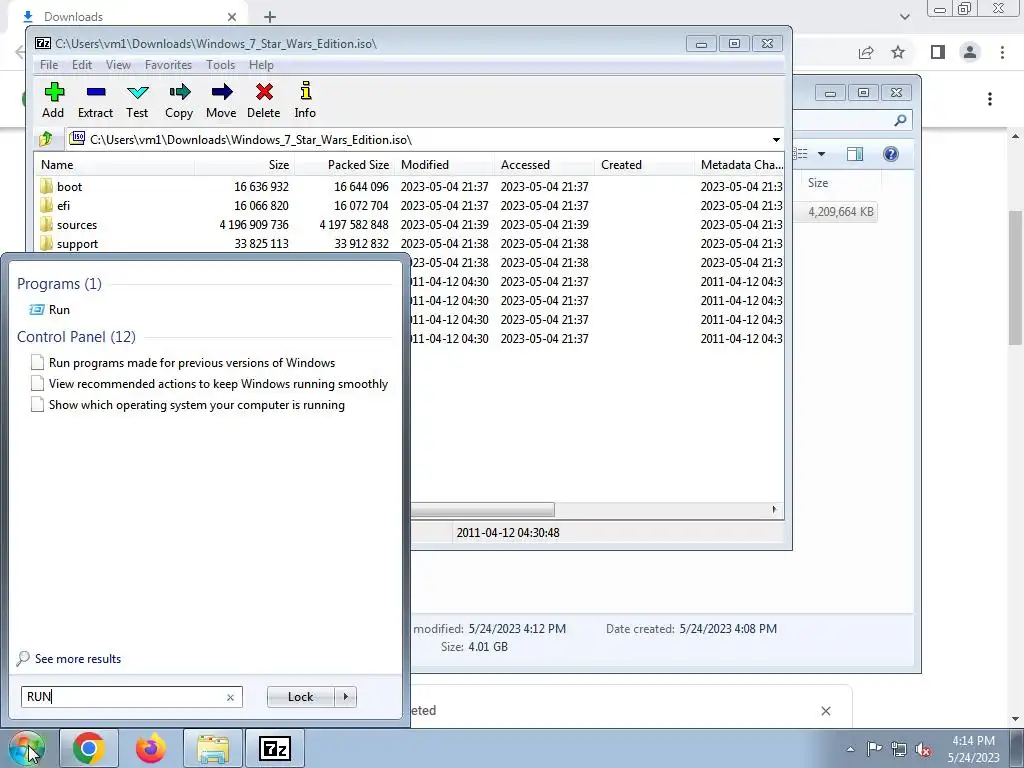Open the Favorites menu
This screenshot has width=1024, height=768.
tap(168, 65)
